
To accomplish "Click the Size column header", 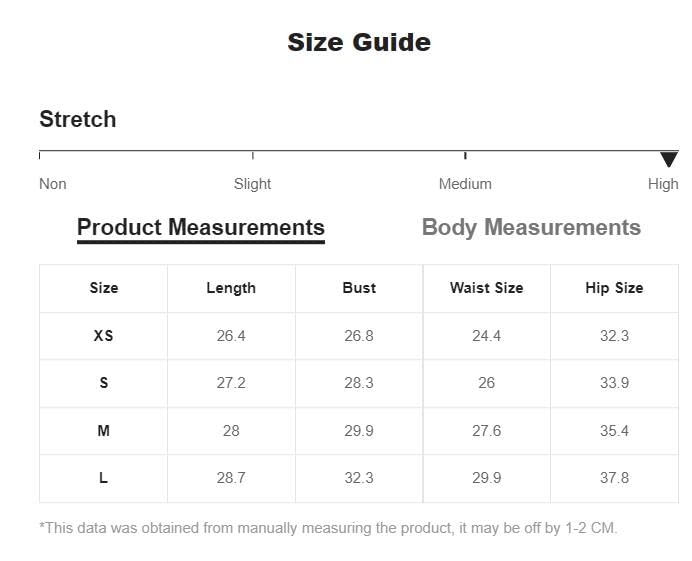I will click(x=104, y=288).
